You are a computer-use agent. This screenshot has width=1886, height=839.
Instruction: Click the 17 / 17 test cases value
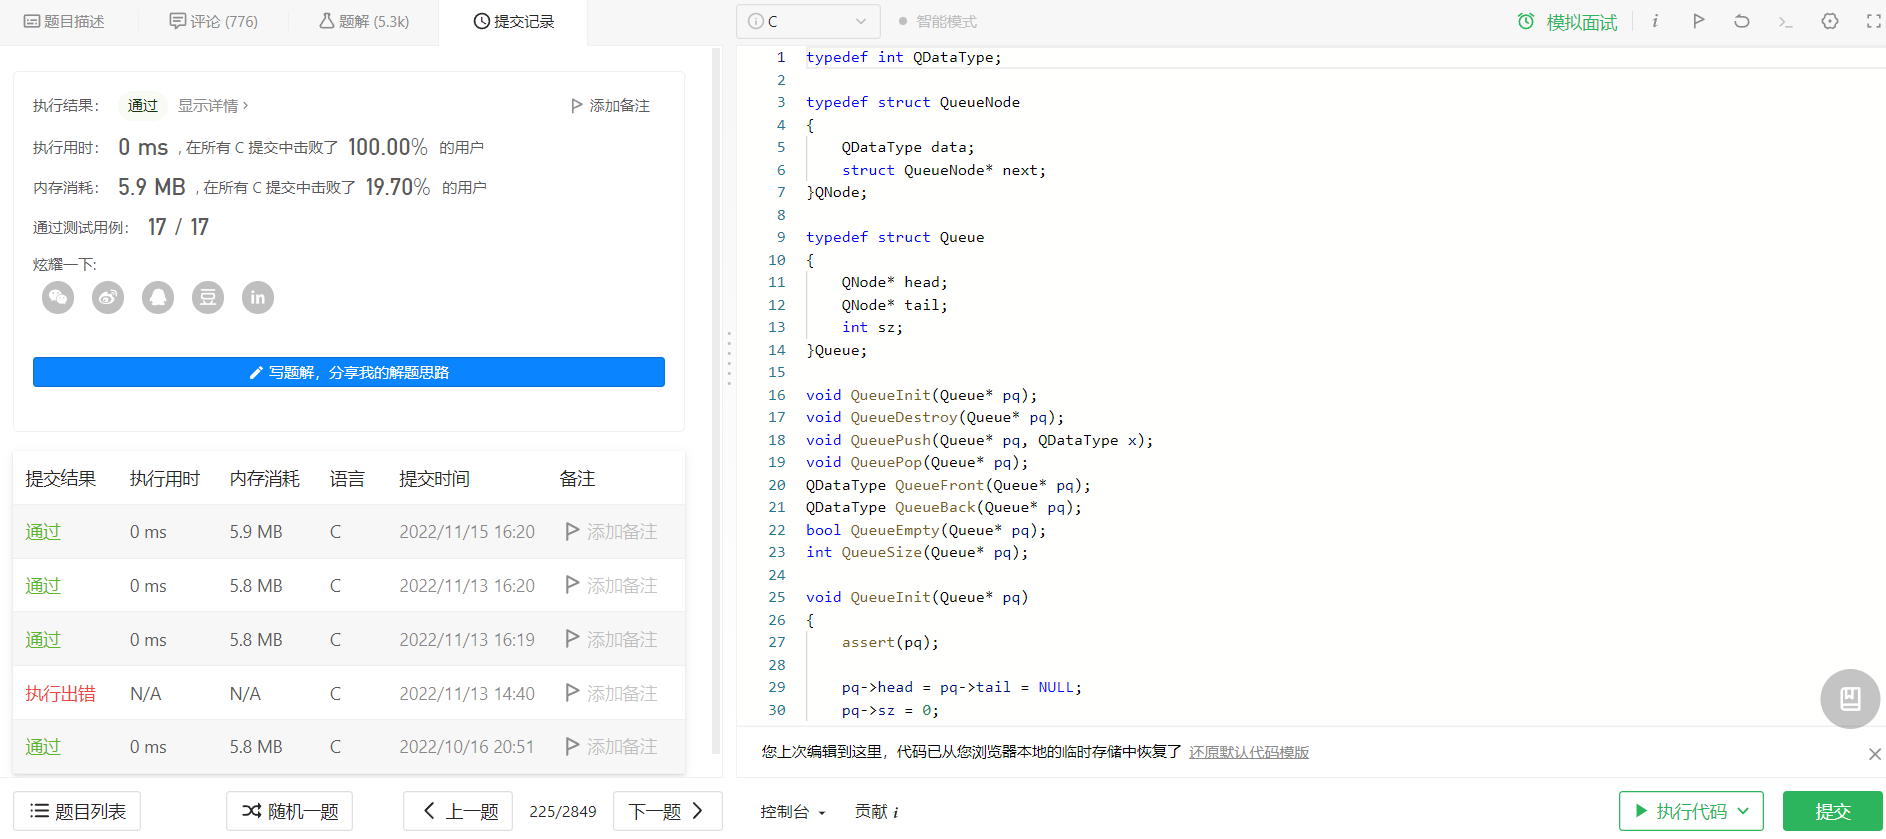(178, 227)
